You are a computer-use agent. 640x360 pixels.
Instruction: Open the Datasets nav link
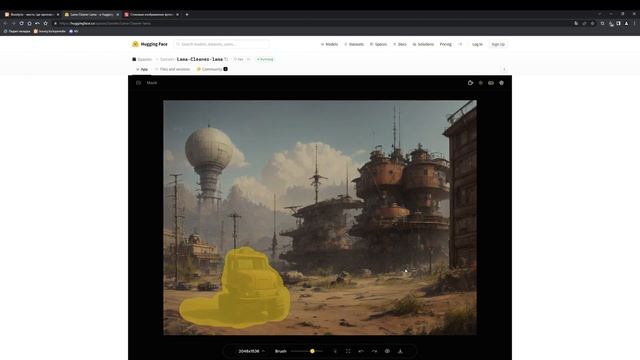pyautogui.click(x=354, y=44)
